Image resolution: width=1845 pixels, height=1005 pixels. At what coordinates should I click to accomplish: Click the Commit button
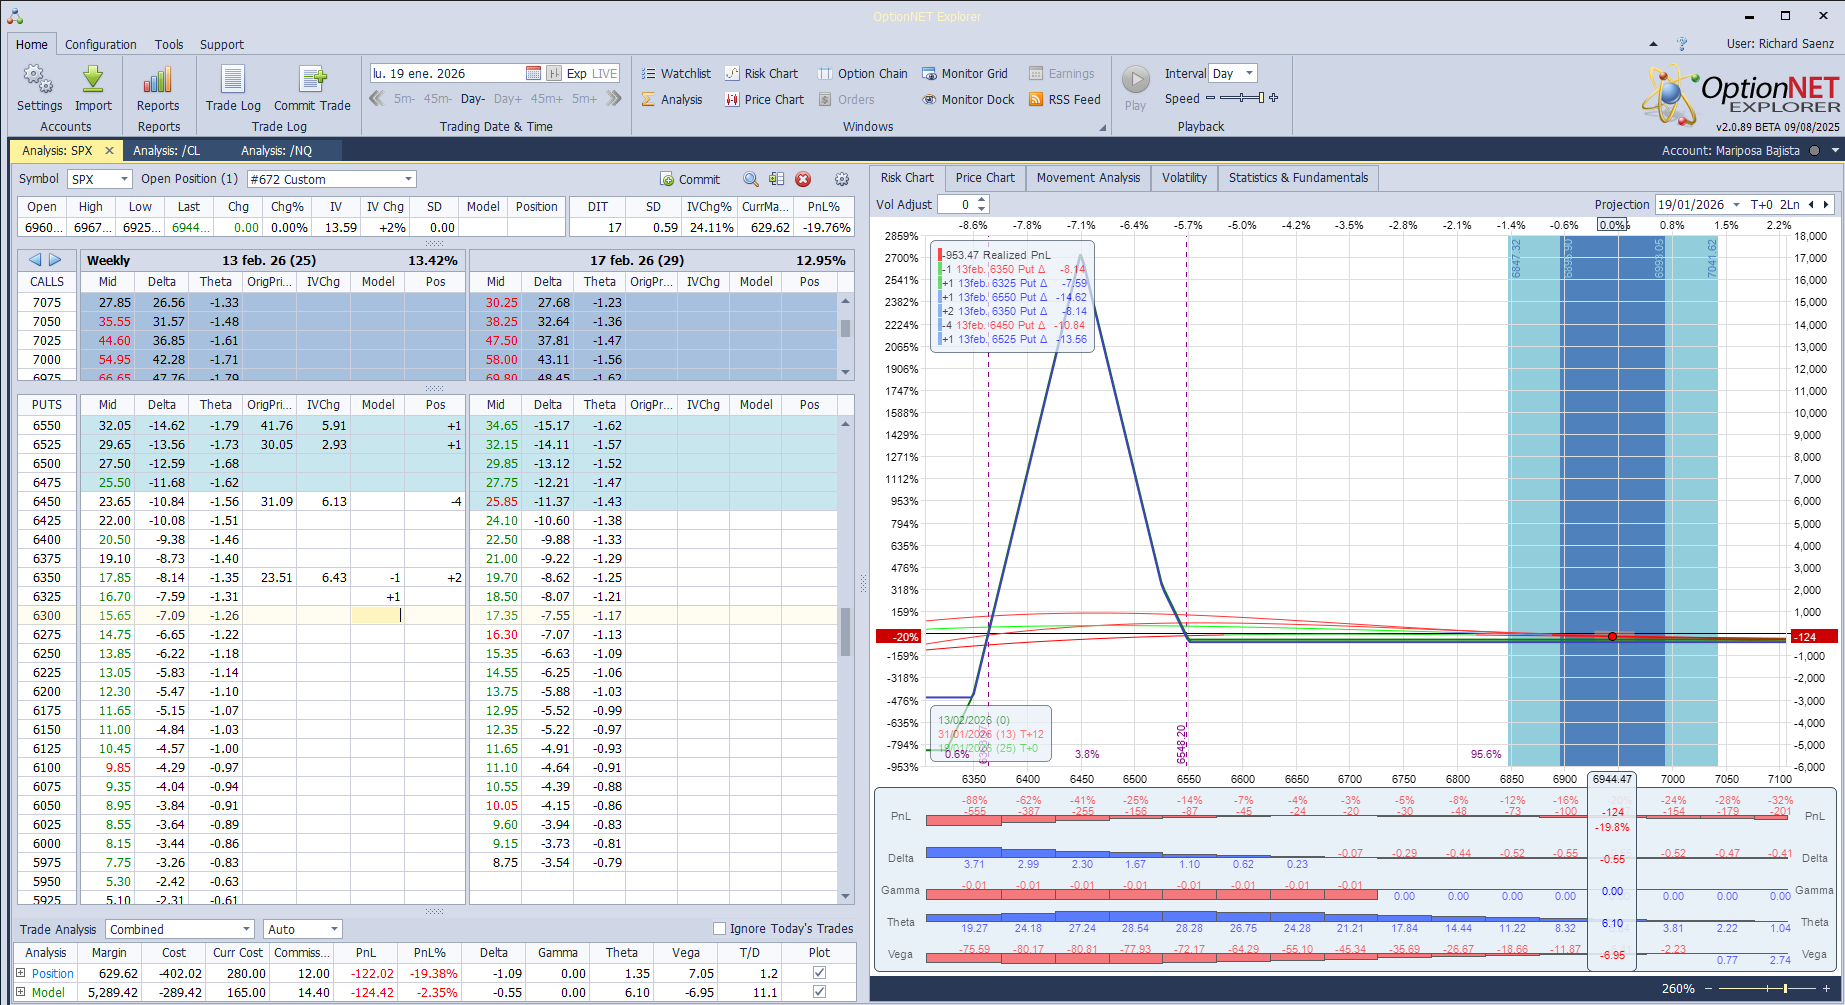click(x=690, y=180)
